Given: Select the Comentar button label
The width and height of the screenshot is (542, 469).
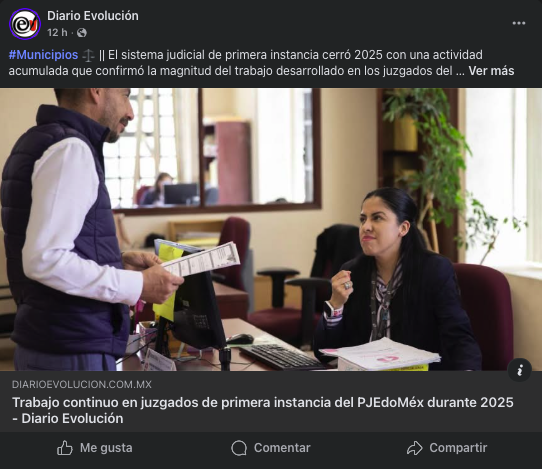Looking at the screenshot, I should [282, 448].
